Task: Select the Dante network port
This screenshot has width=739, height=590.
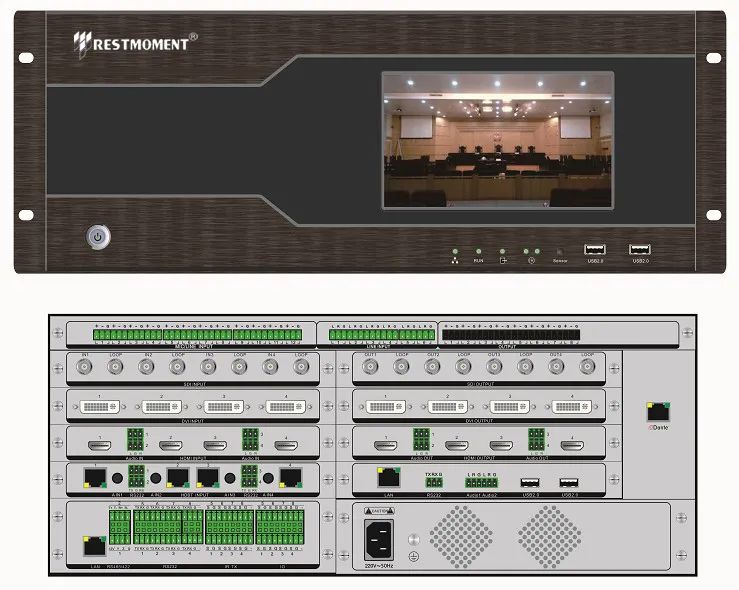Action: click(x=658, y=412)
